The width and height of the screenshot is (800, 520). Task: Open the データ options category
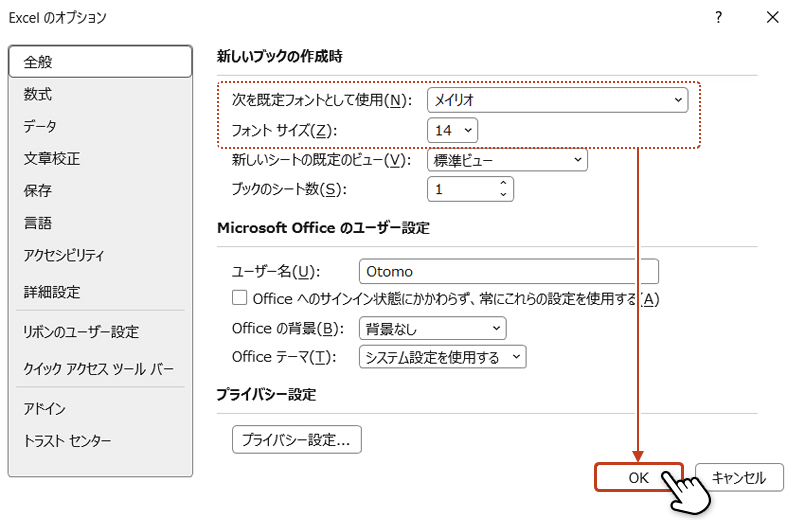pyautogui.click(x=101, y=126)
